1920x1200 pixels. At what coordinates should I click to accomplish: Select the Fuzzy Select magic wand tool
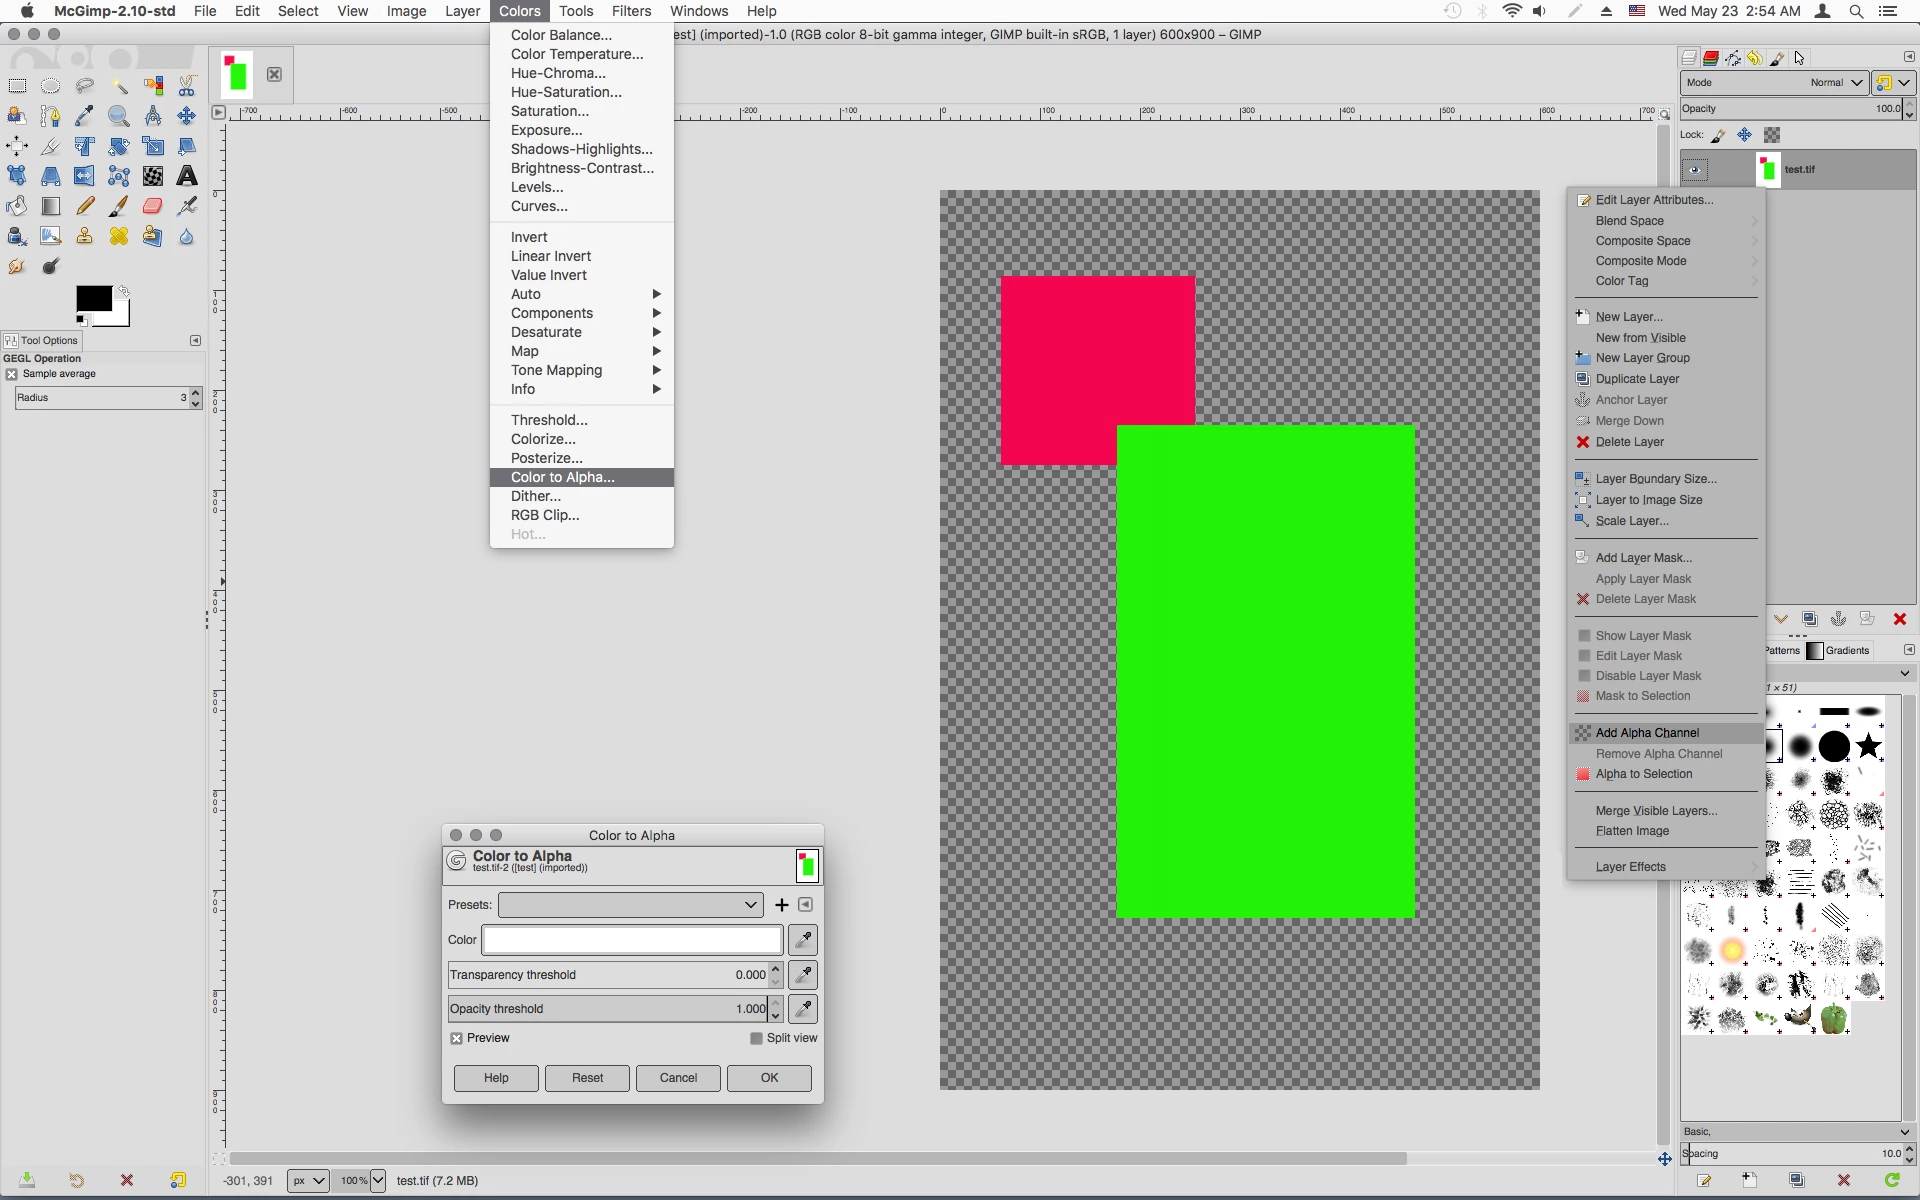click(x=119, y=86)
